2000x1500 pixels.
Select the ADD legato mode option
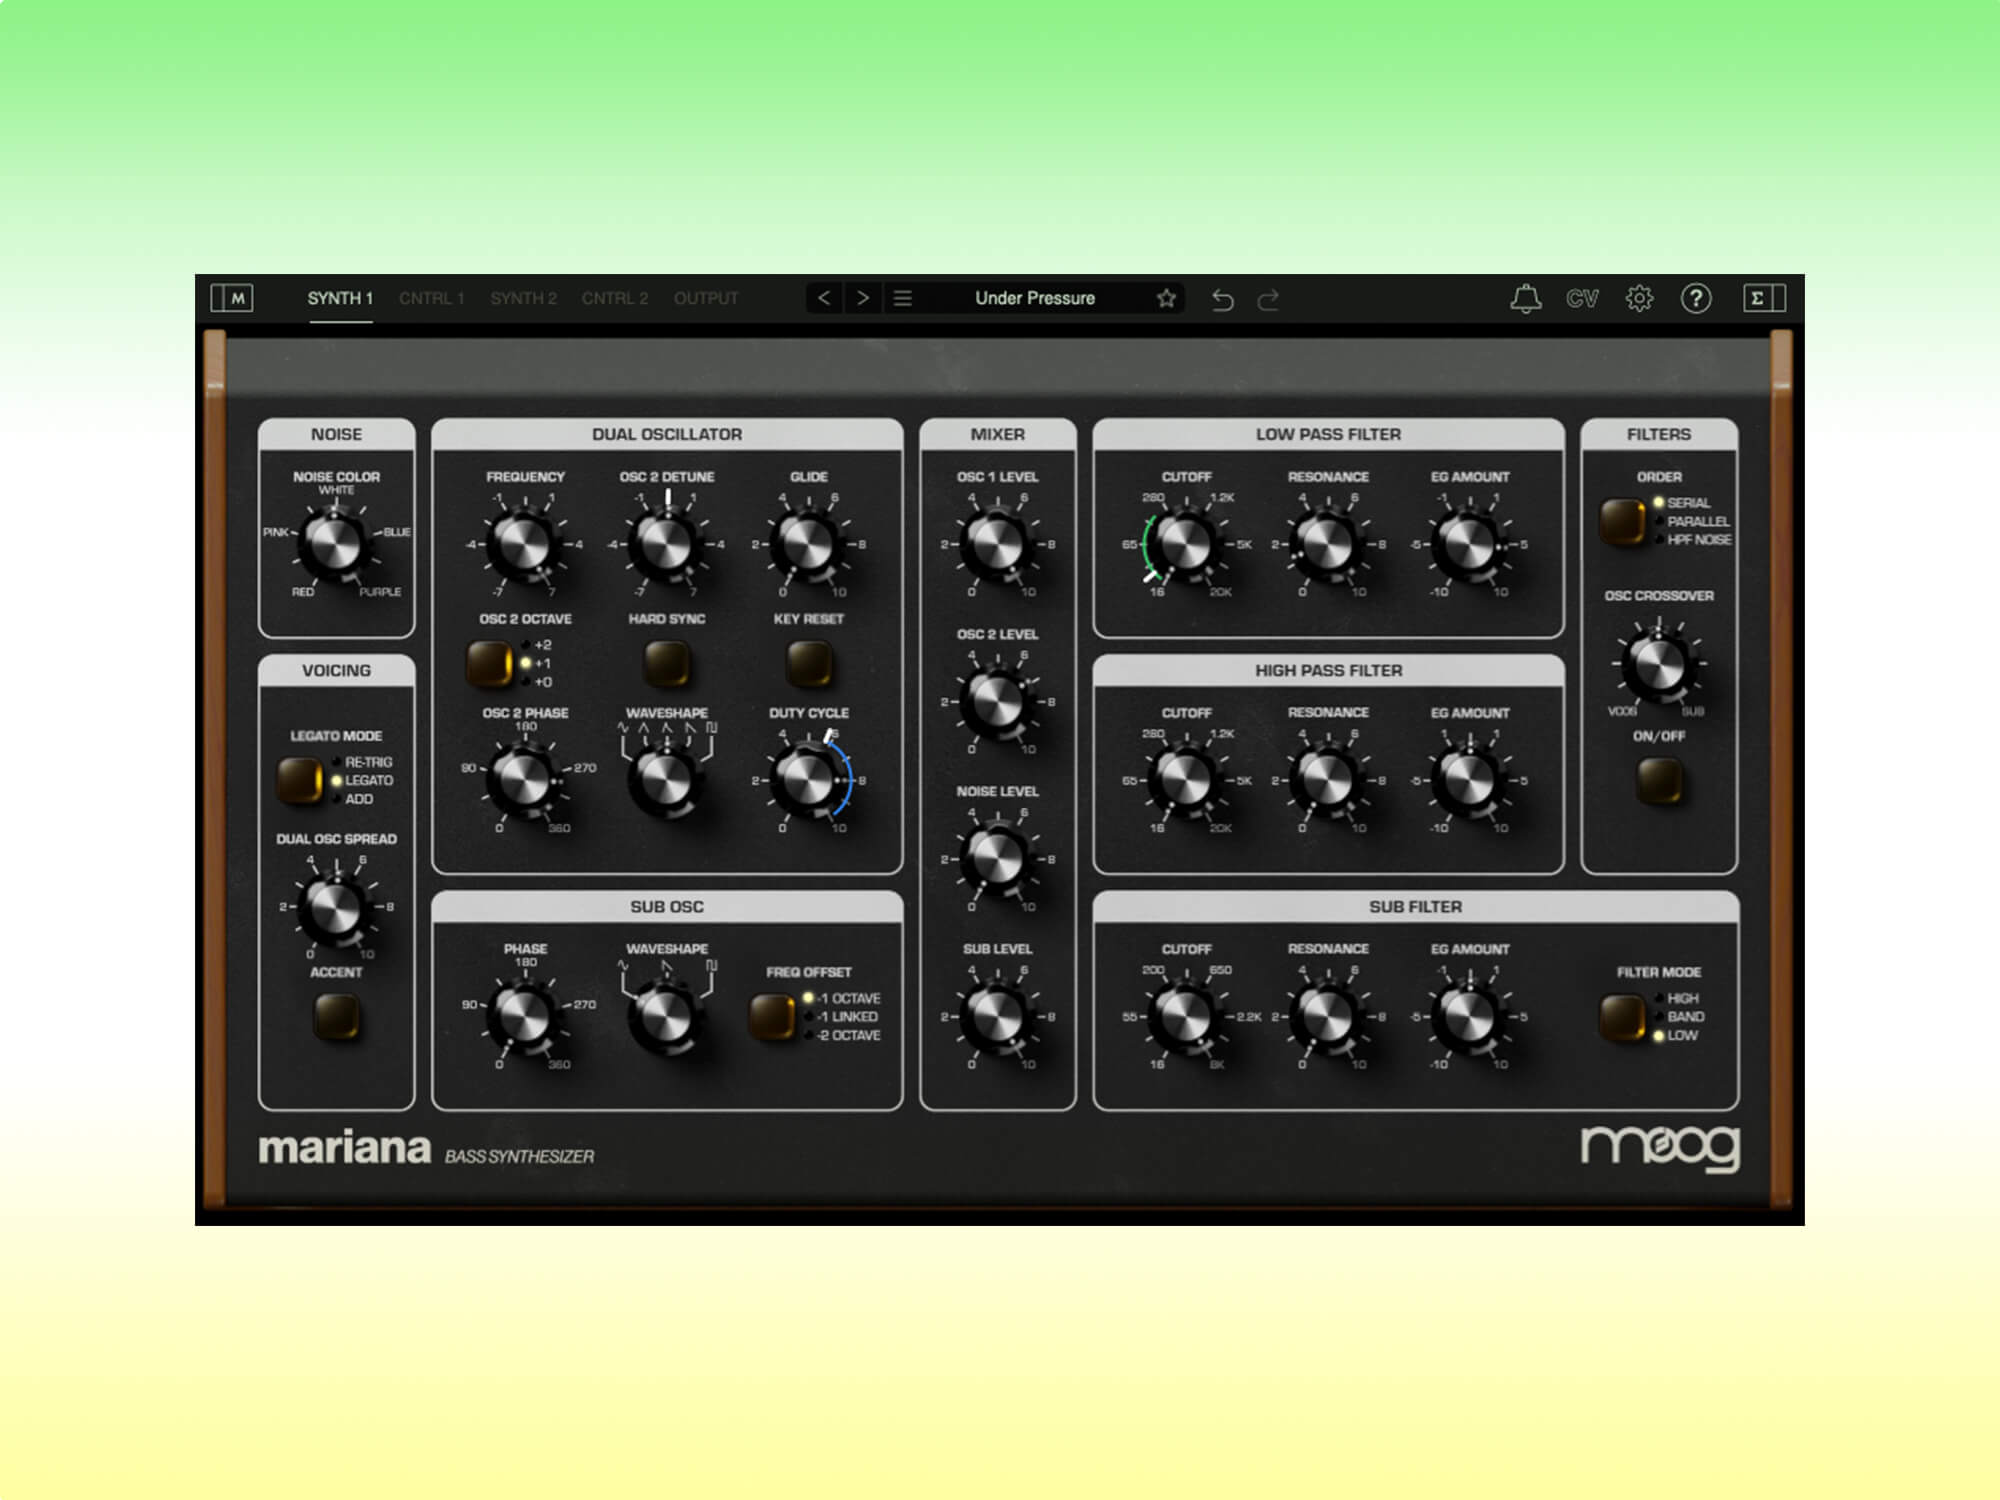[x=352, y=799]
